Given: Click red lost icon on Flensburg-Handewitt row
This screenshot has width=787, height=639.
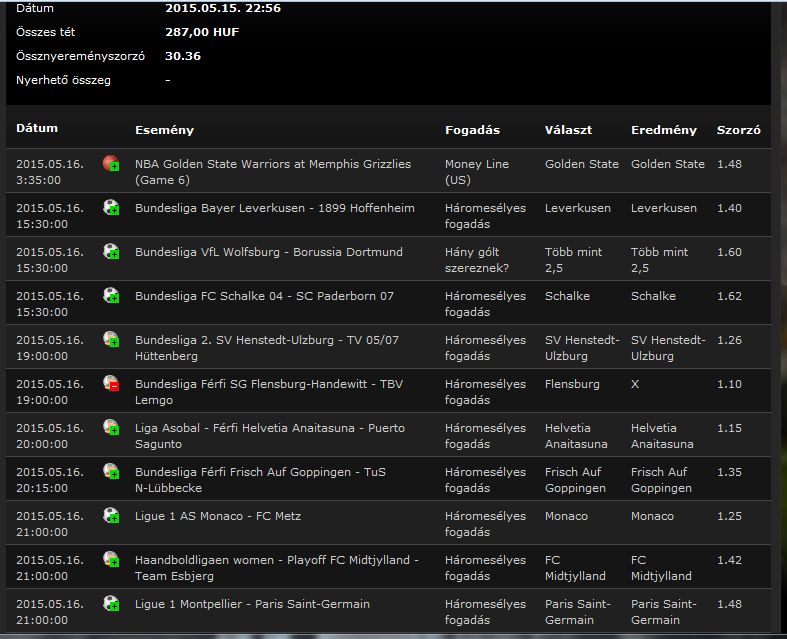Looking at the screenshot, I should 111,384.
